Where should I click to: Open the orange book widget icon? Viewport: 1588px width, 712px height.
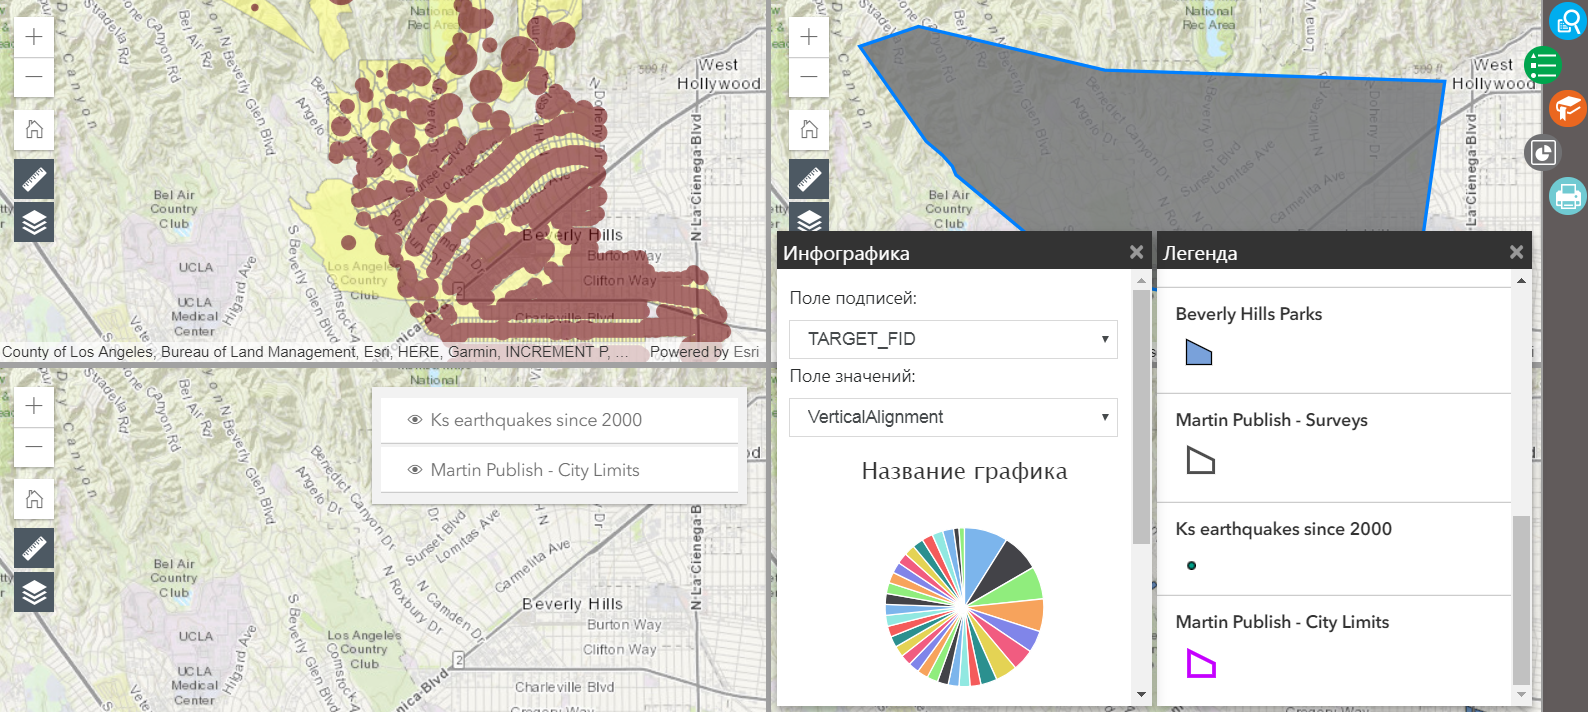pyautogui.click(x=1567, y=108)
